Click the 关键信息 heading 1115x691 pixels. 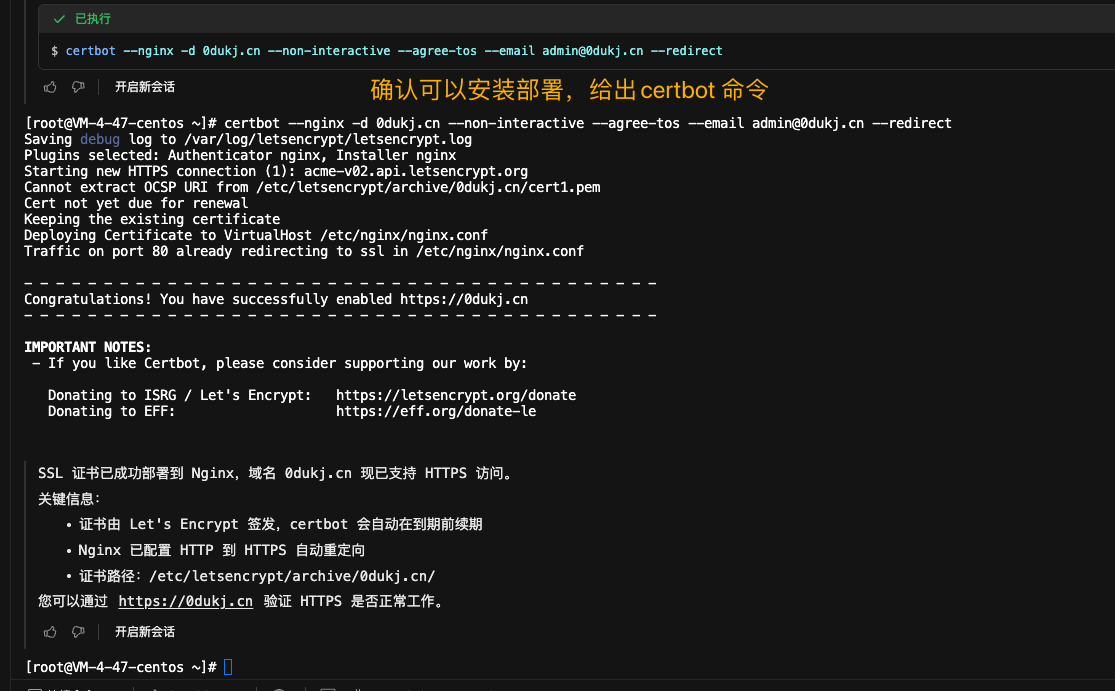coord(69,499)
